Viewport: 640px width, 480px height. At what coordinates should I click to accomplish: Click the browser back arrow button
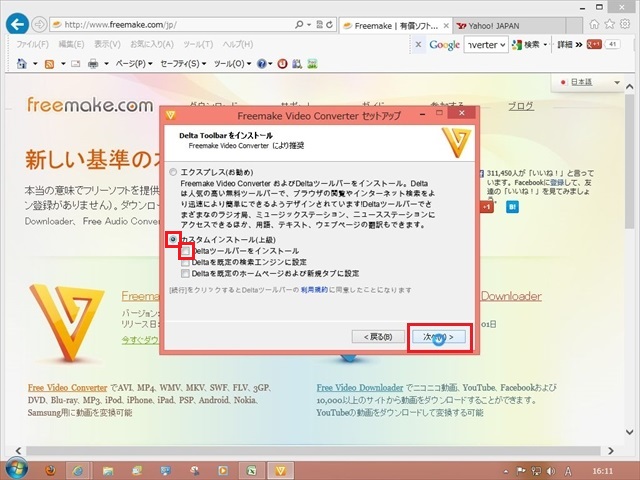[x=15, y=23]
